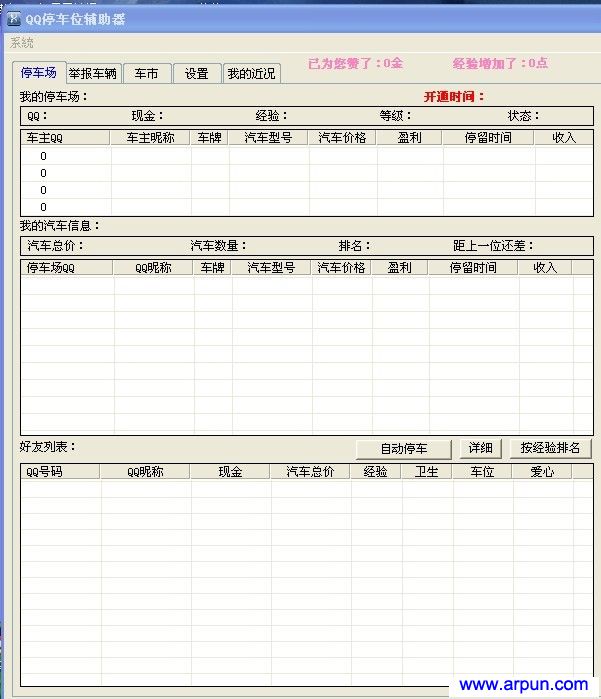This screenshot has height=699, width=601.
Task: Click 停留时间 header in my parking lot table
Action: (x=488, y=138)
